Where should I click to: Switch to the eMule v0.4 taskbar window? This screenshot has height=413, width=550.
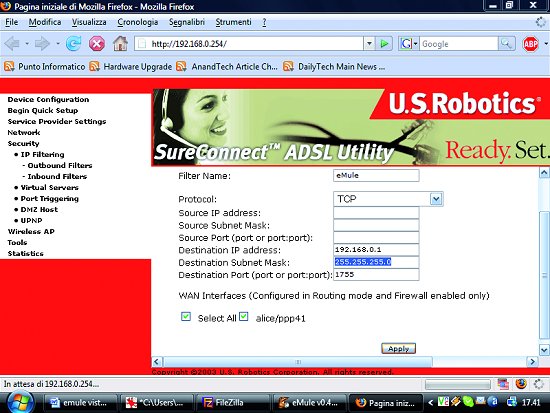click(x=309, y=402)
